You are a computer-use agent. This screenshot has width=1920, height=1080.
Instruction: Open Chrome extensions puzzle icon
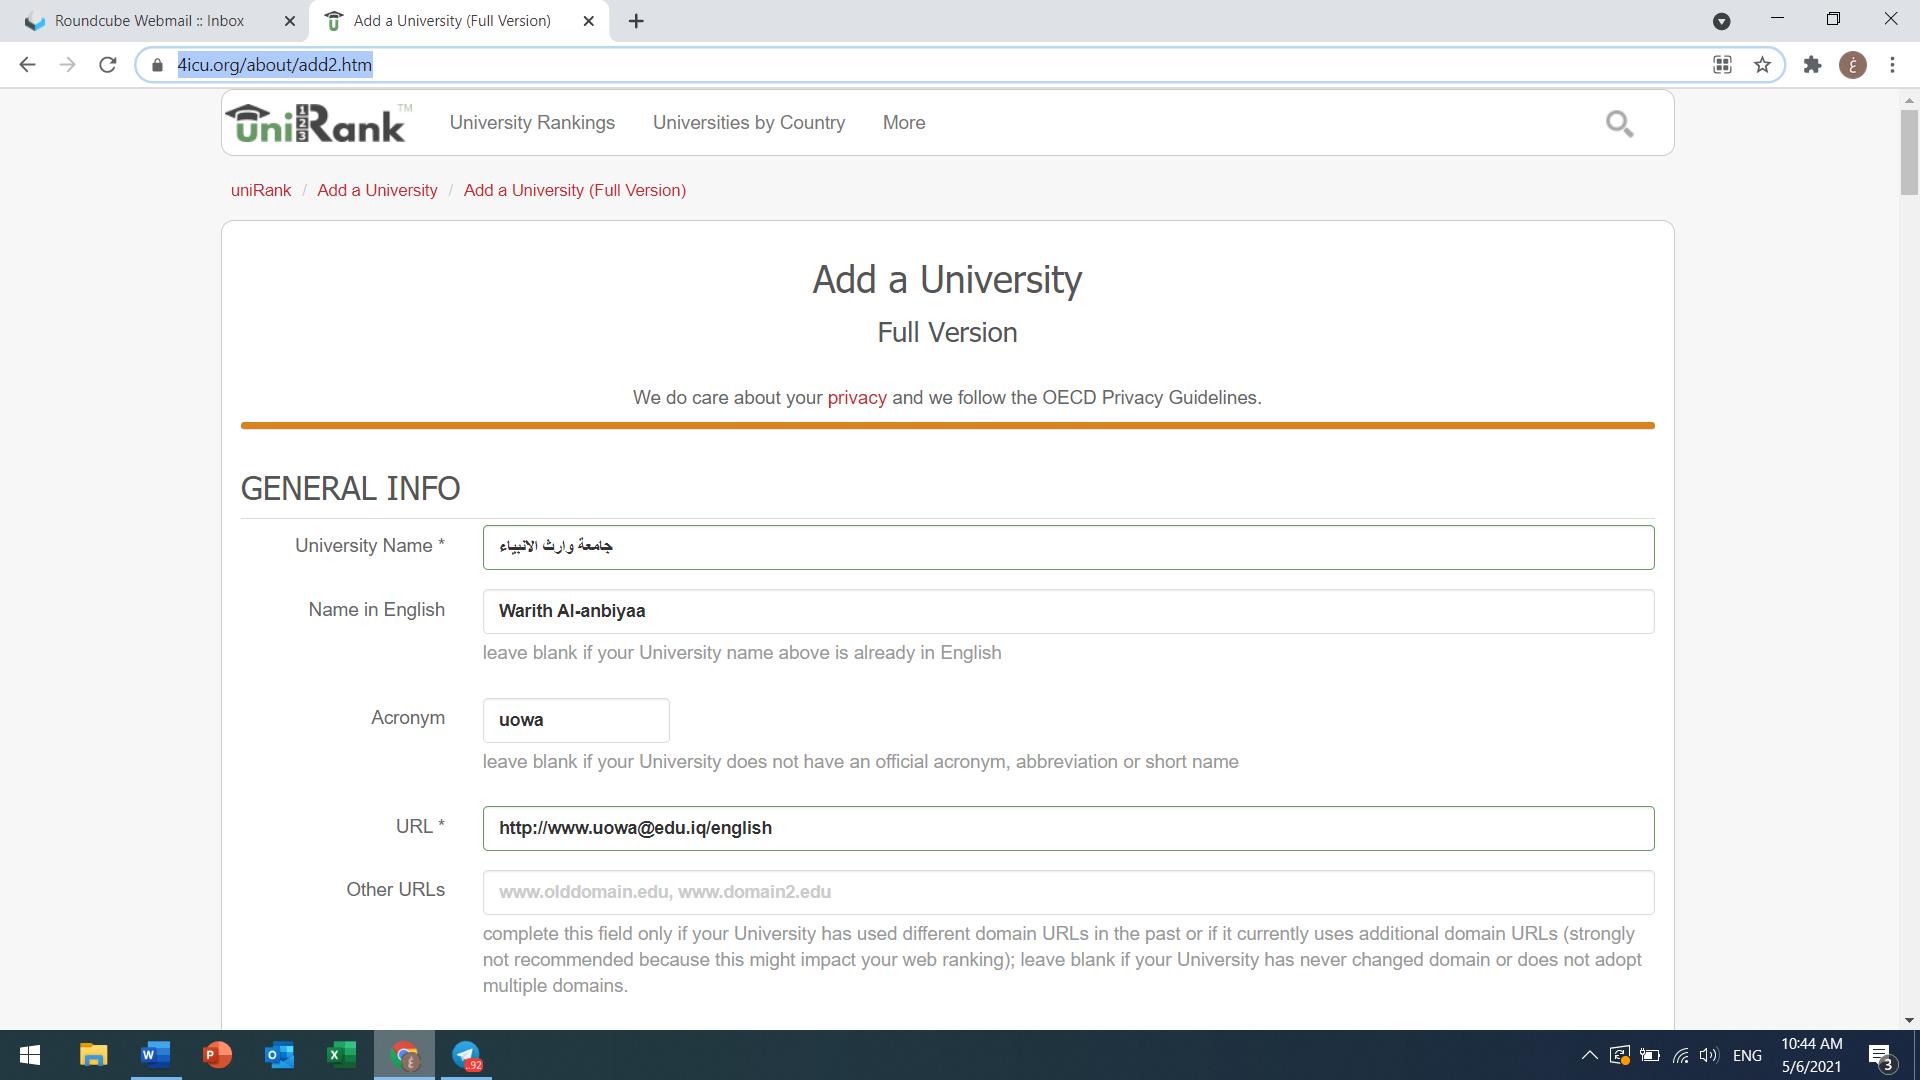point(1812,65)
